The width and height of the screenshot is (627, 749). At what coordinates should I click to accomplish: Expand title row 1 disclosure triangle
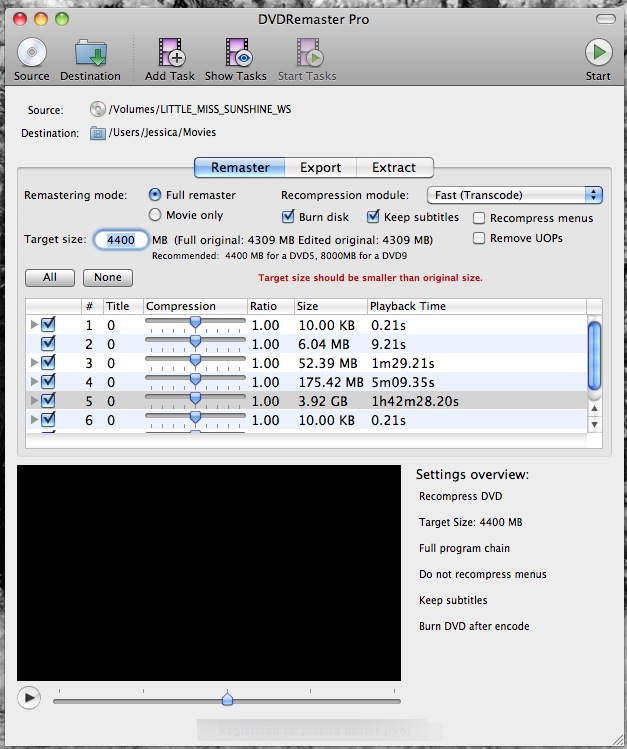click(x=34, y=325)
